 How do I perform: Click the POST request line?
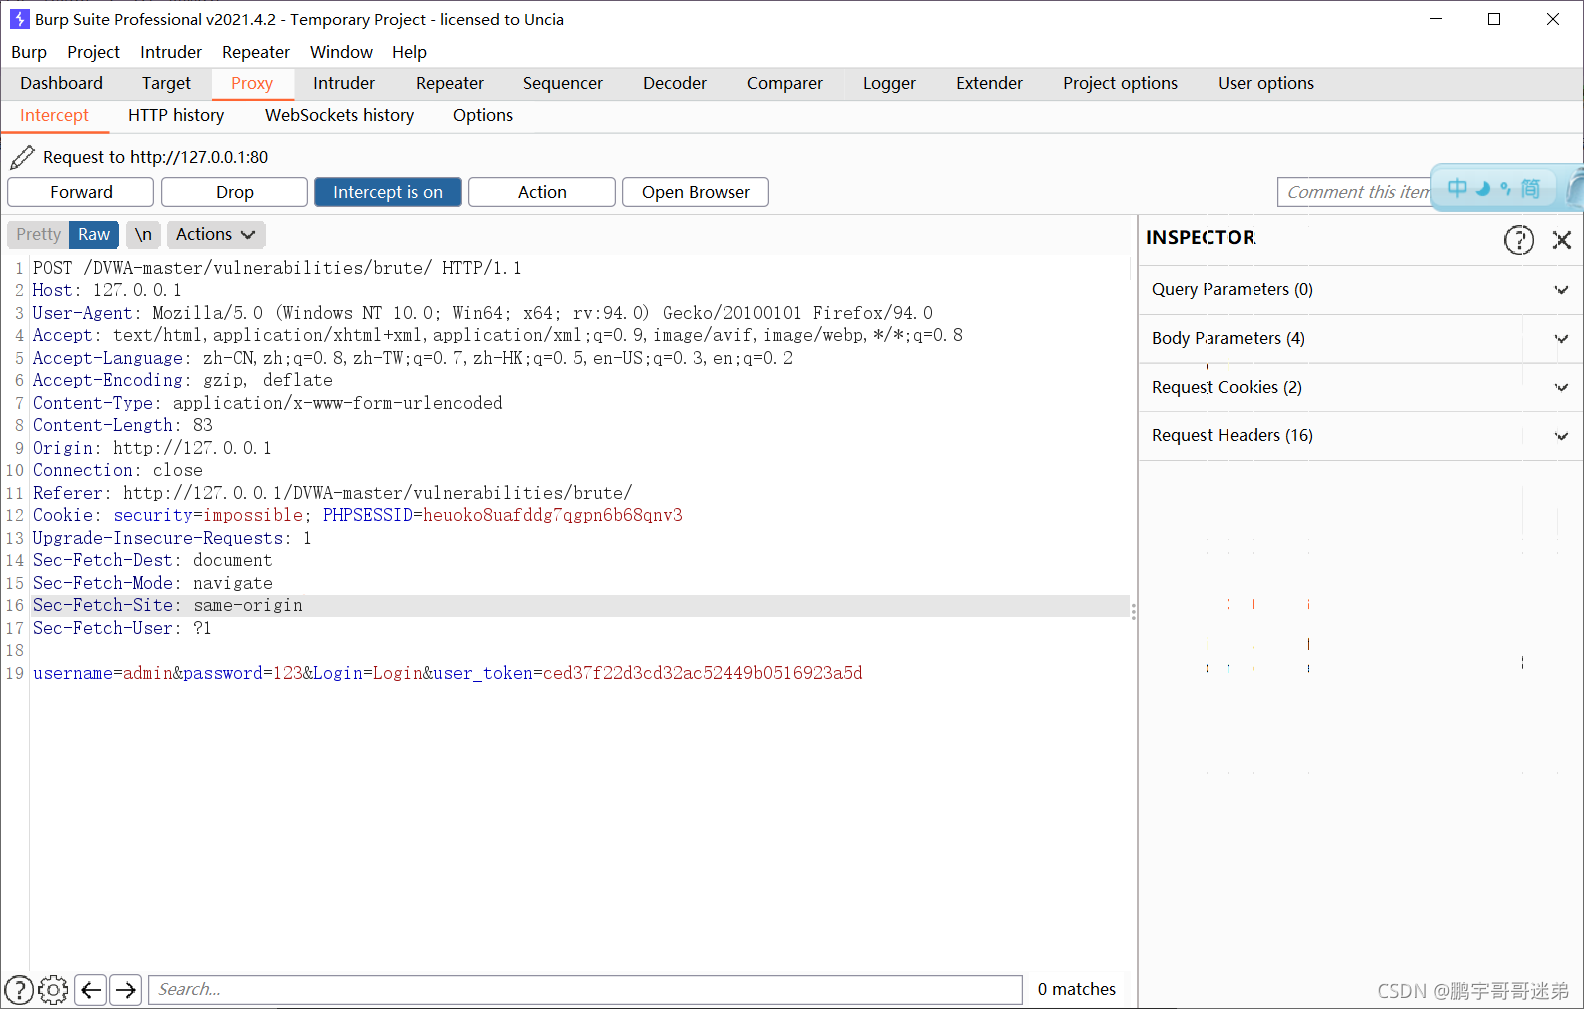277,268
